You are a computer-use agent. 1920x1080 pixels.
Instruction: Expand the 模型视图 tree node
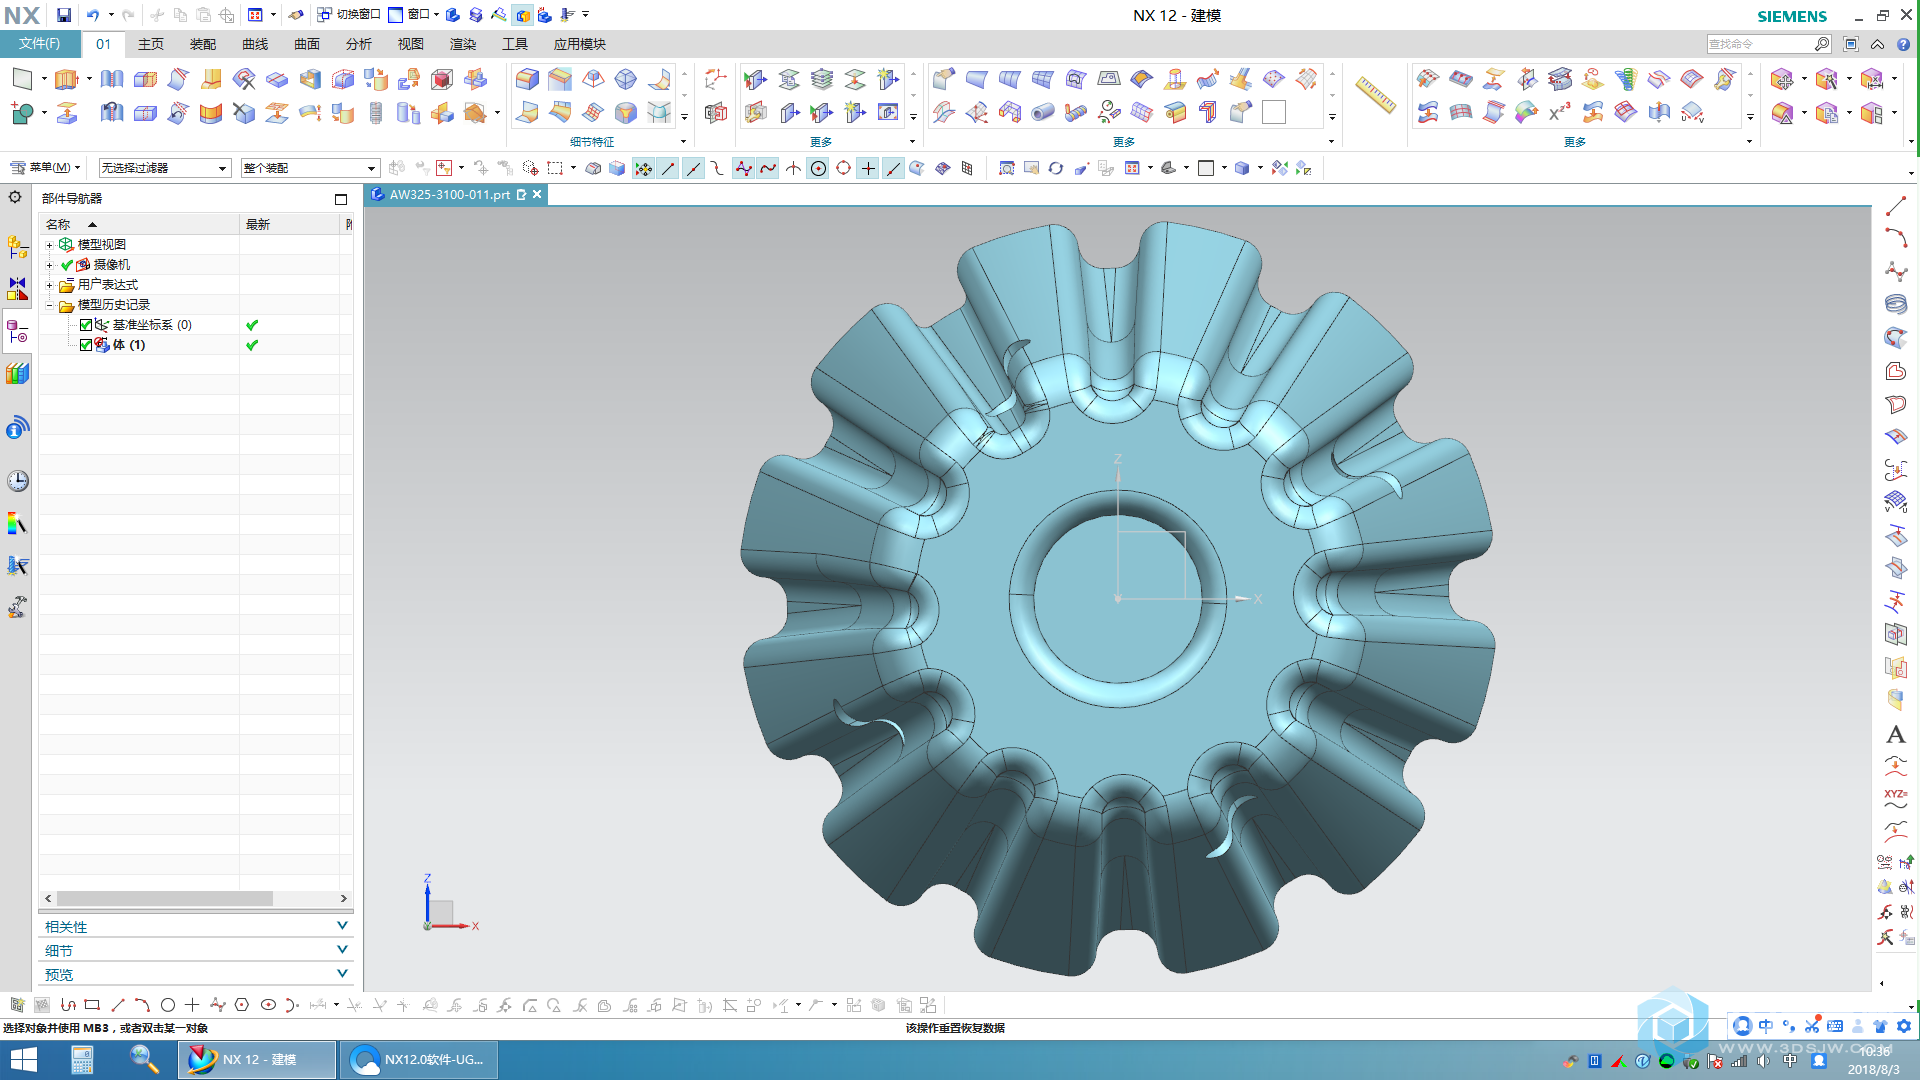[49, 244]
